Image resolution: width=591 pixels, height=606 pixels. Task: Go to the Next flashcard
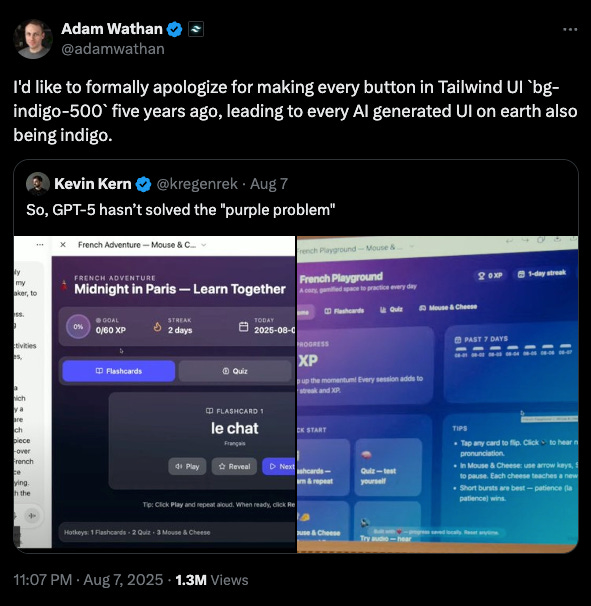[279, 466]
